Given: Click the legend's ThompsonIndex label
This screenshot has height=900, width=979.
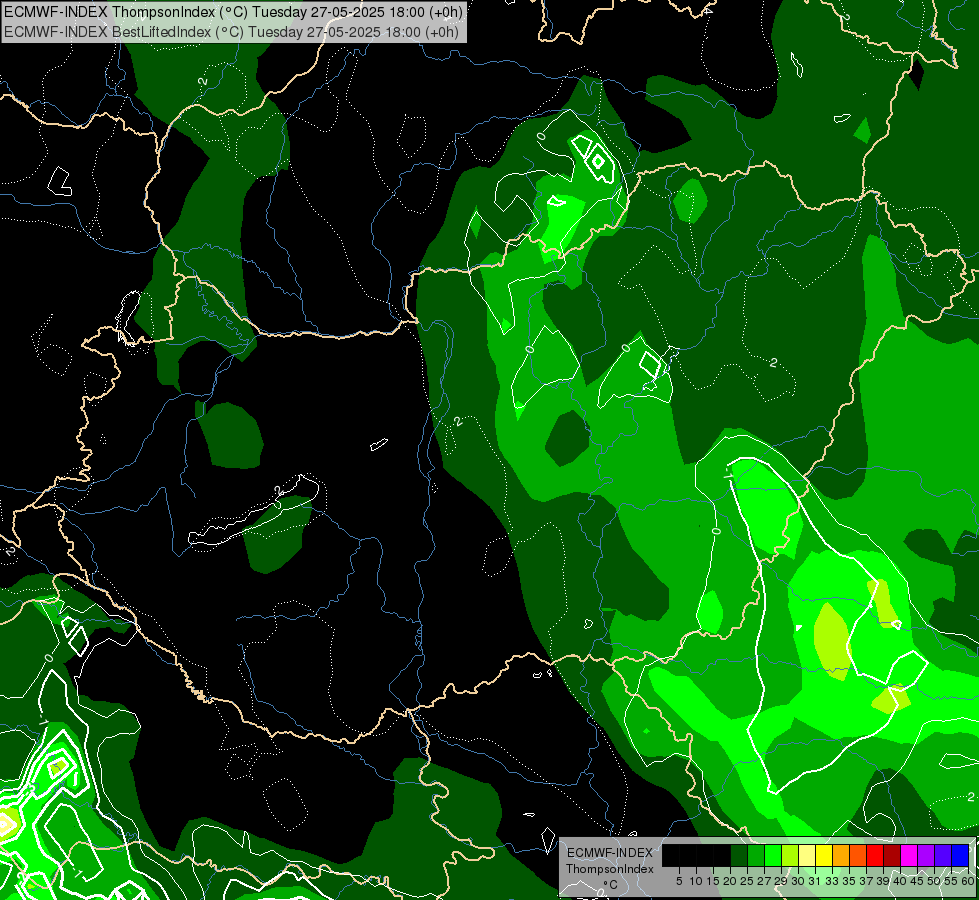Looking at the screenshot, I should click(x=610, y=869).
